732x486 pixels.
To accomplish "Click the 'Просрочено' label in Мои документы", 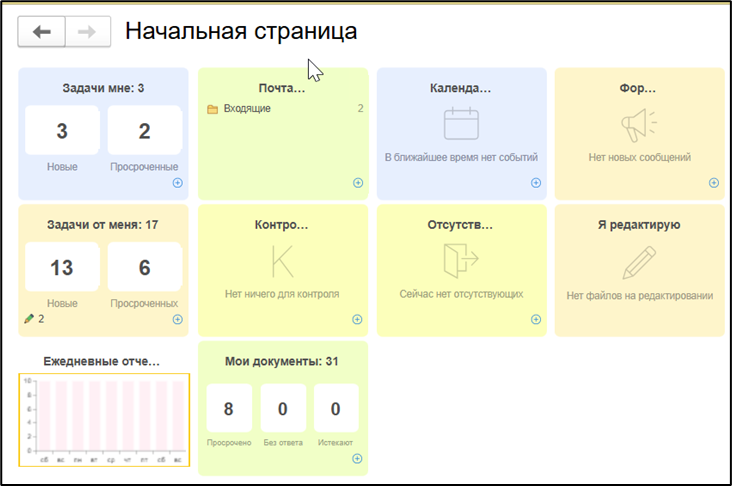I will (229, 443).
